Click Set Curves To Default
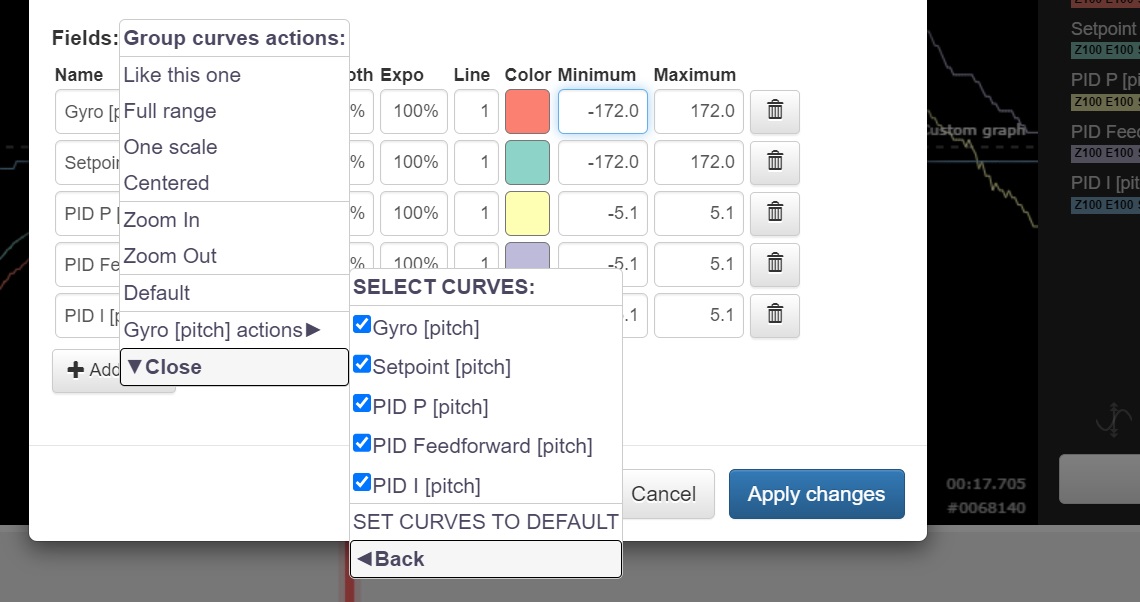1140x602 pixels. (x=485, y=522)
